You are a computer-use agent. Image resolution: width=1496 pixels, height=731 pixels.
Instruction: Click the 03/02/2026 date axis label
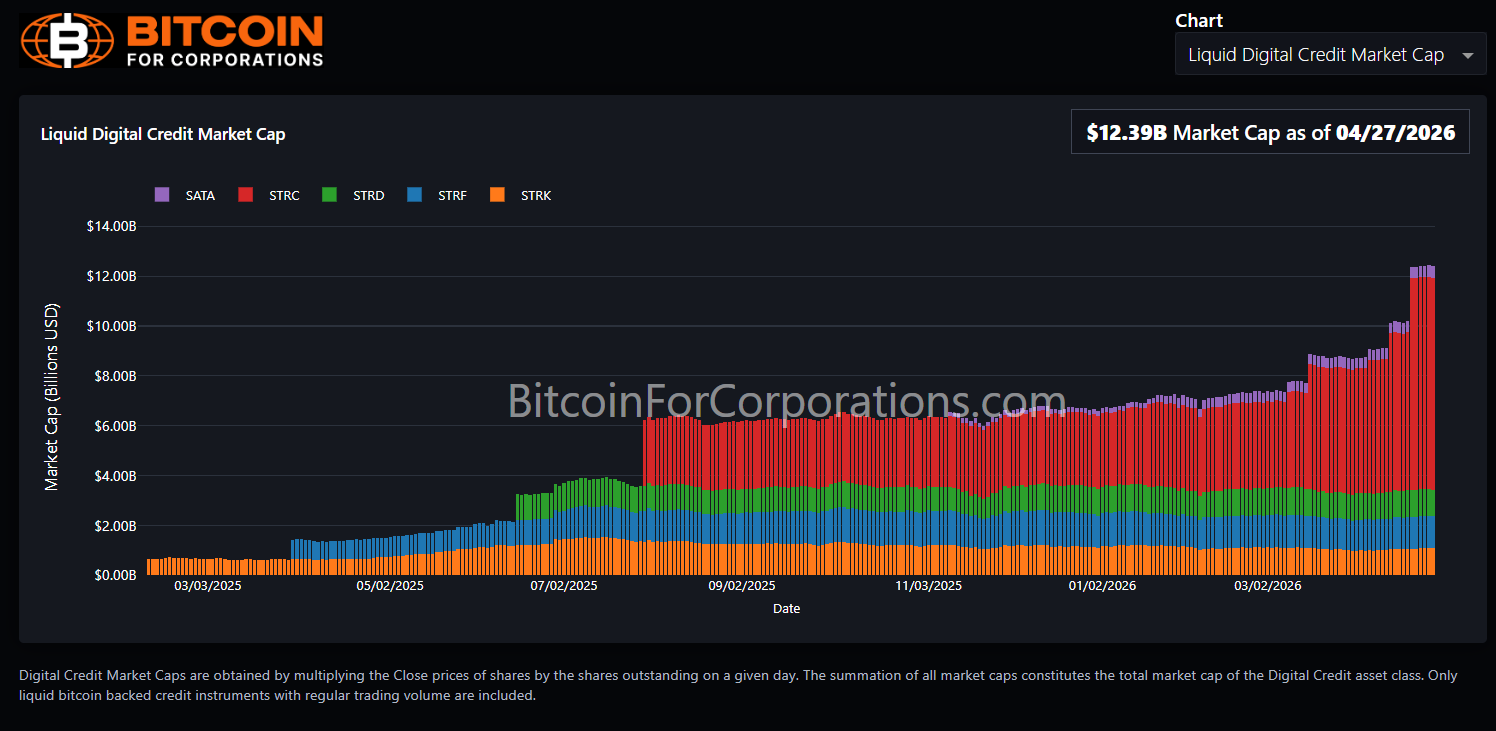pyautogui.click(x=1267, y=586)
